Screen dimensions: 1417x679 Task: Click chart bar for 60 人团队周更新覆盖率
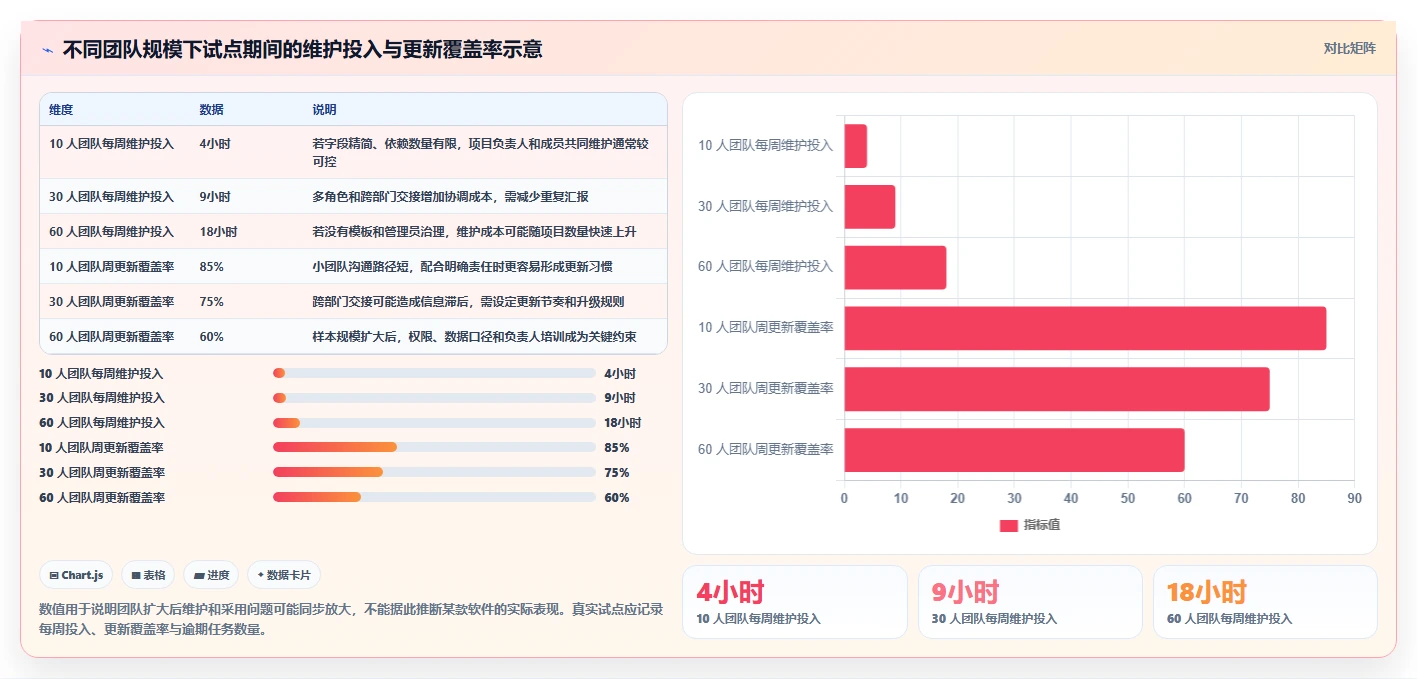click(1014, 450)
